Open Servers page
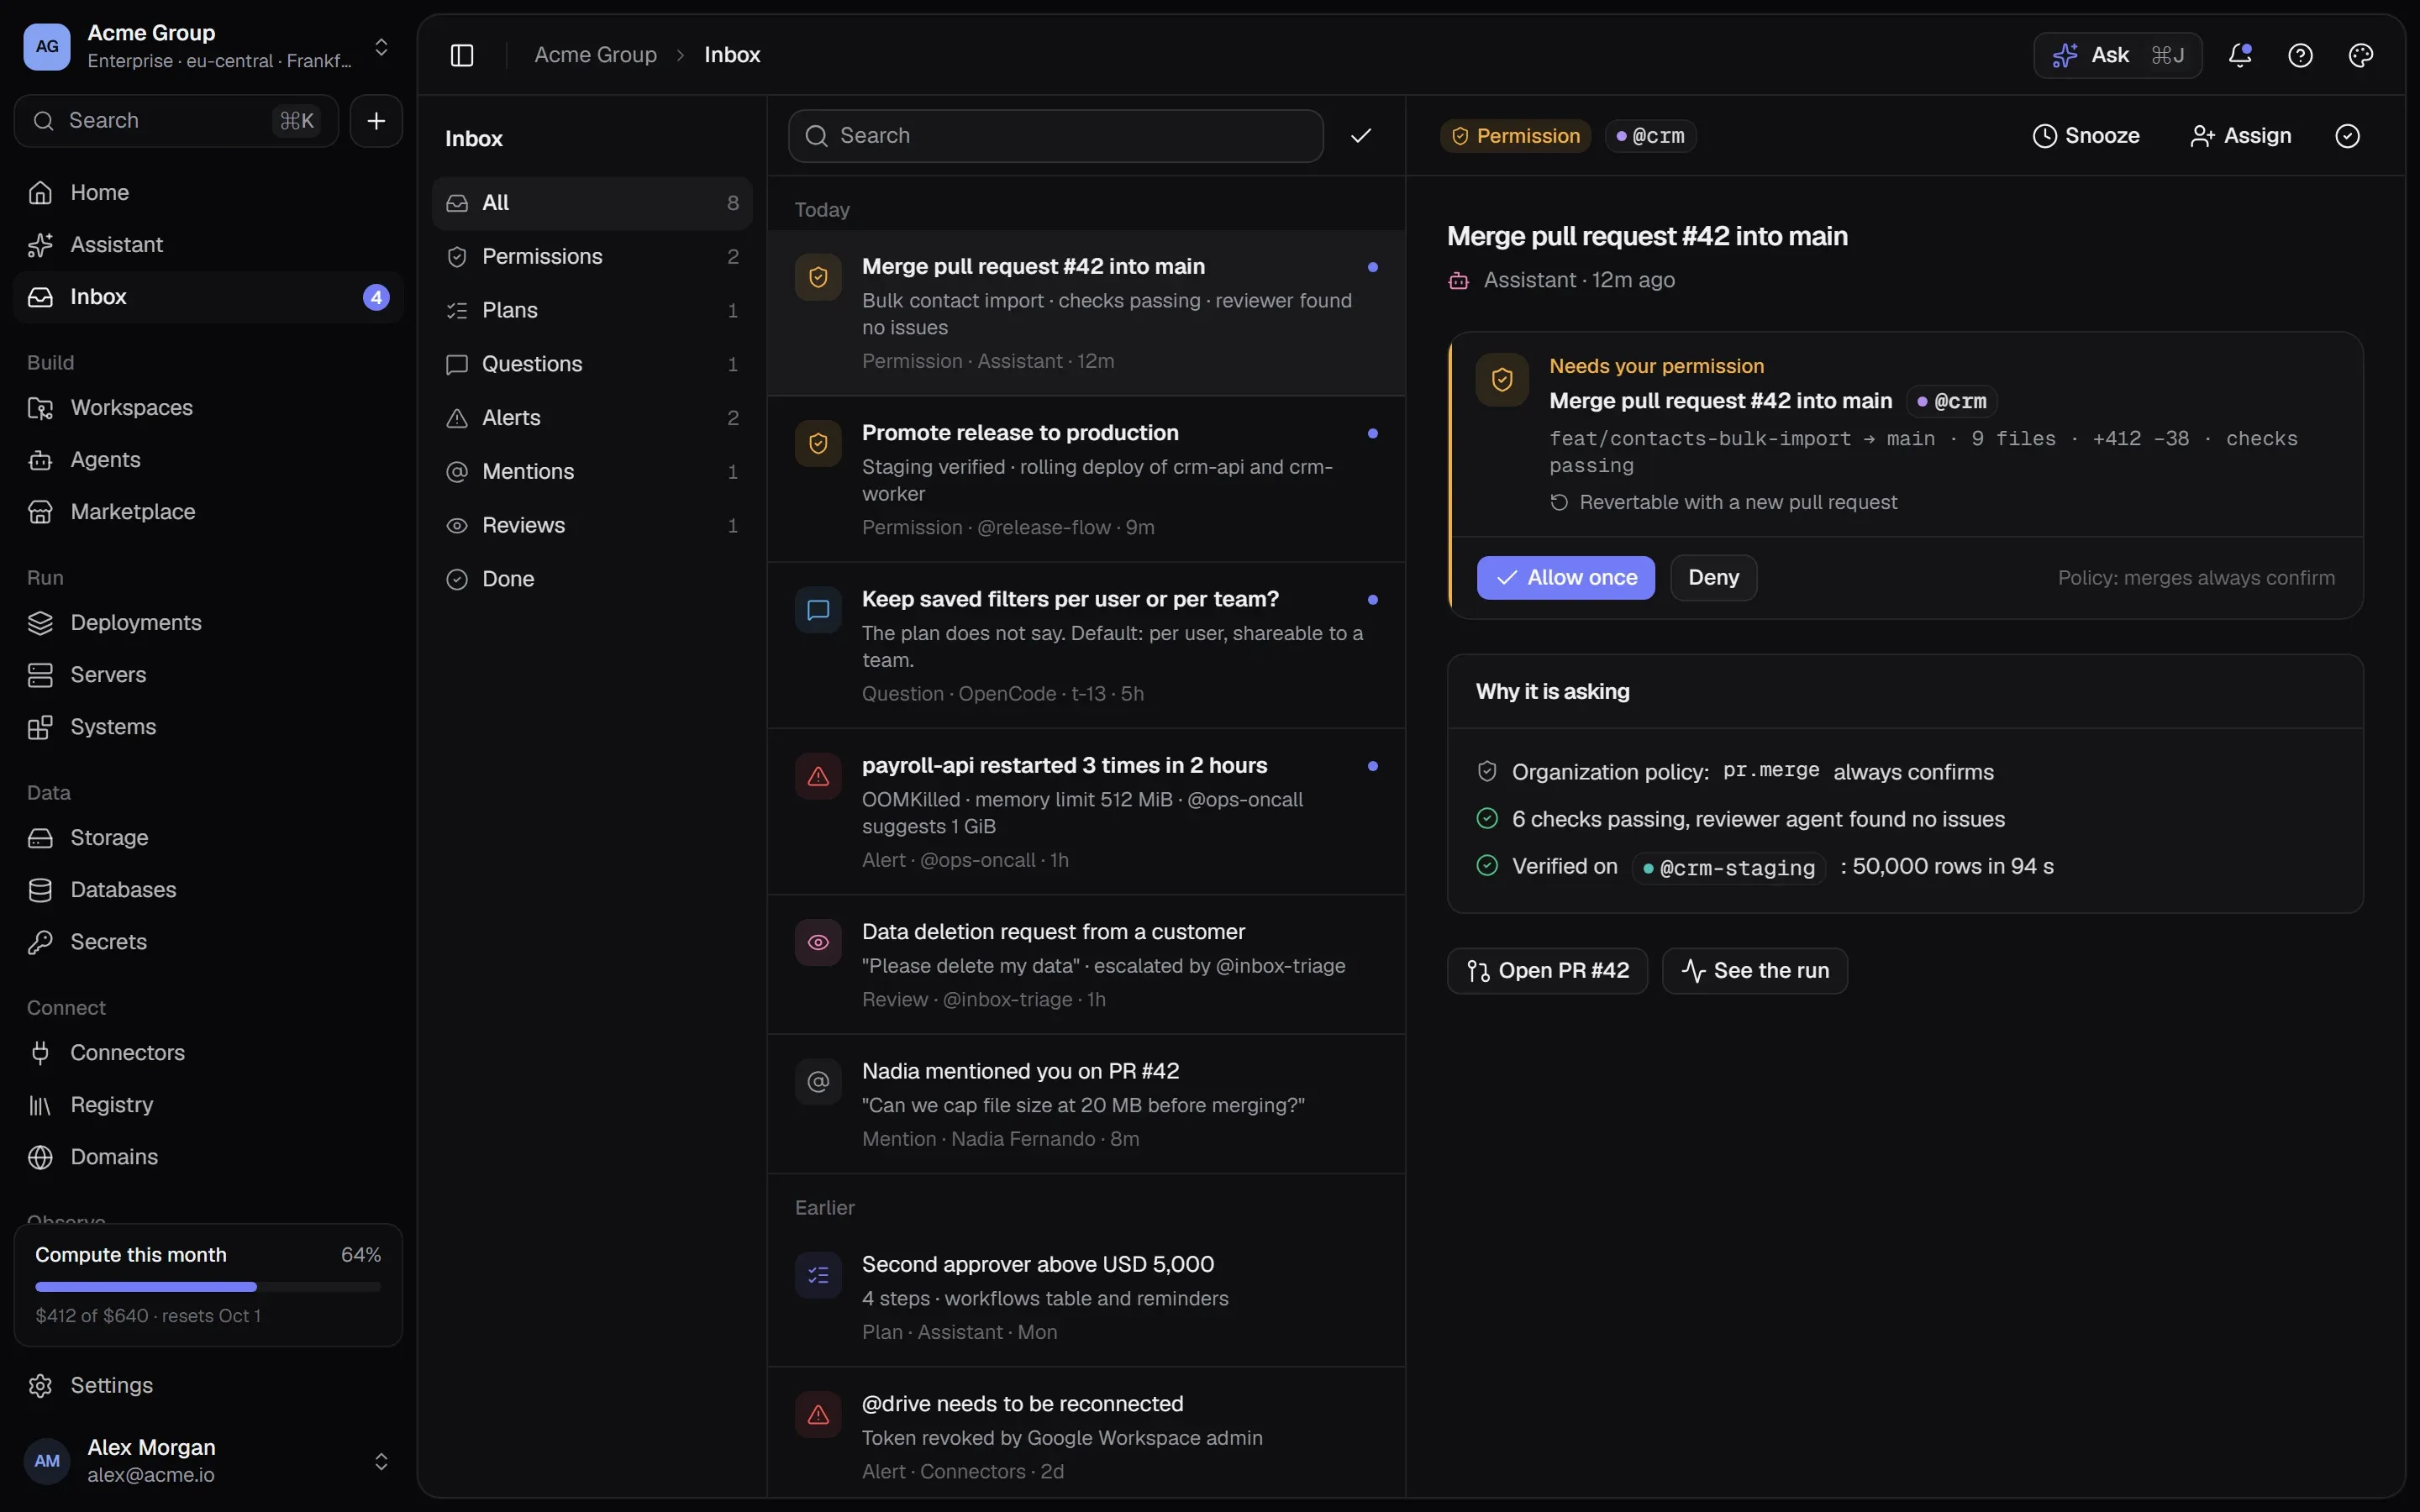2420x1512 pixels. [x=208, y=674]
